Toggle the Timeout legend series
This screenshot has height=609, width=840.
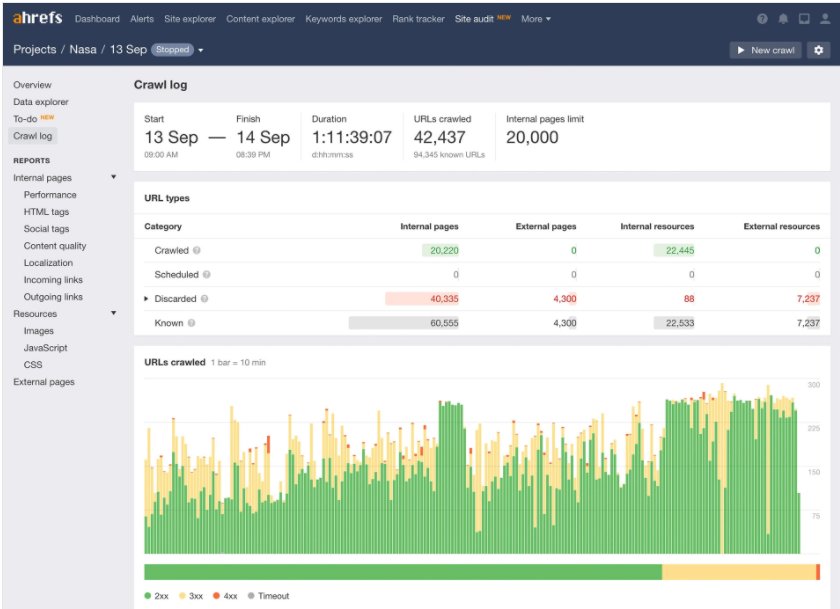(x=267, y=596)
